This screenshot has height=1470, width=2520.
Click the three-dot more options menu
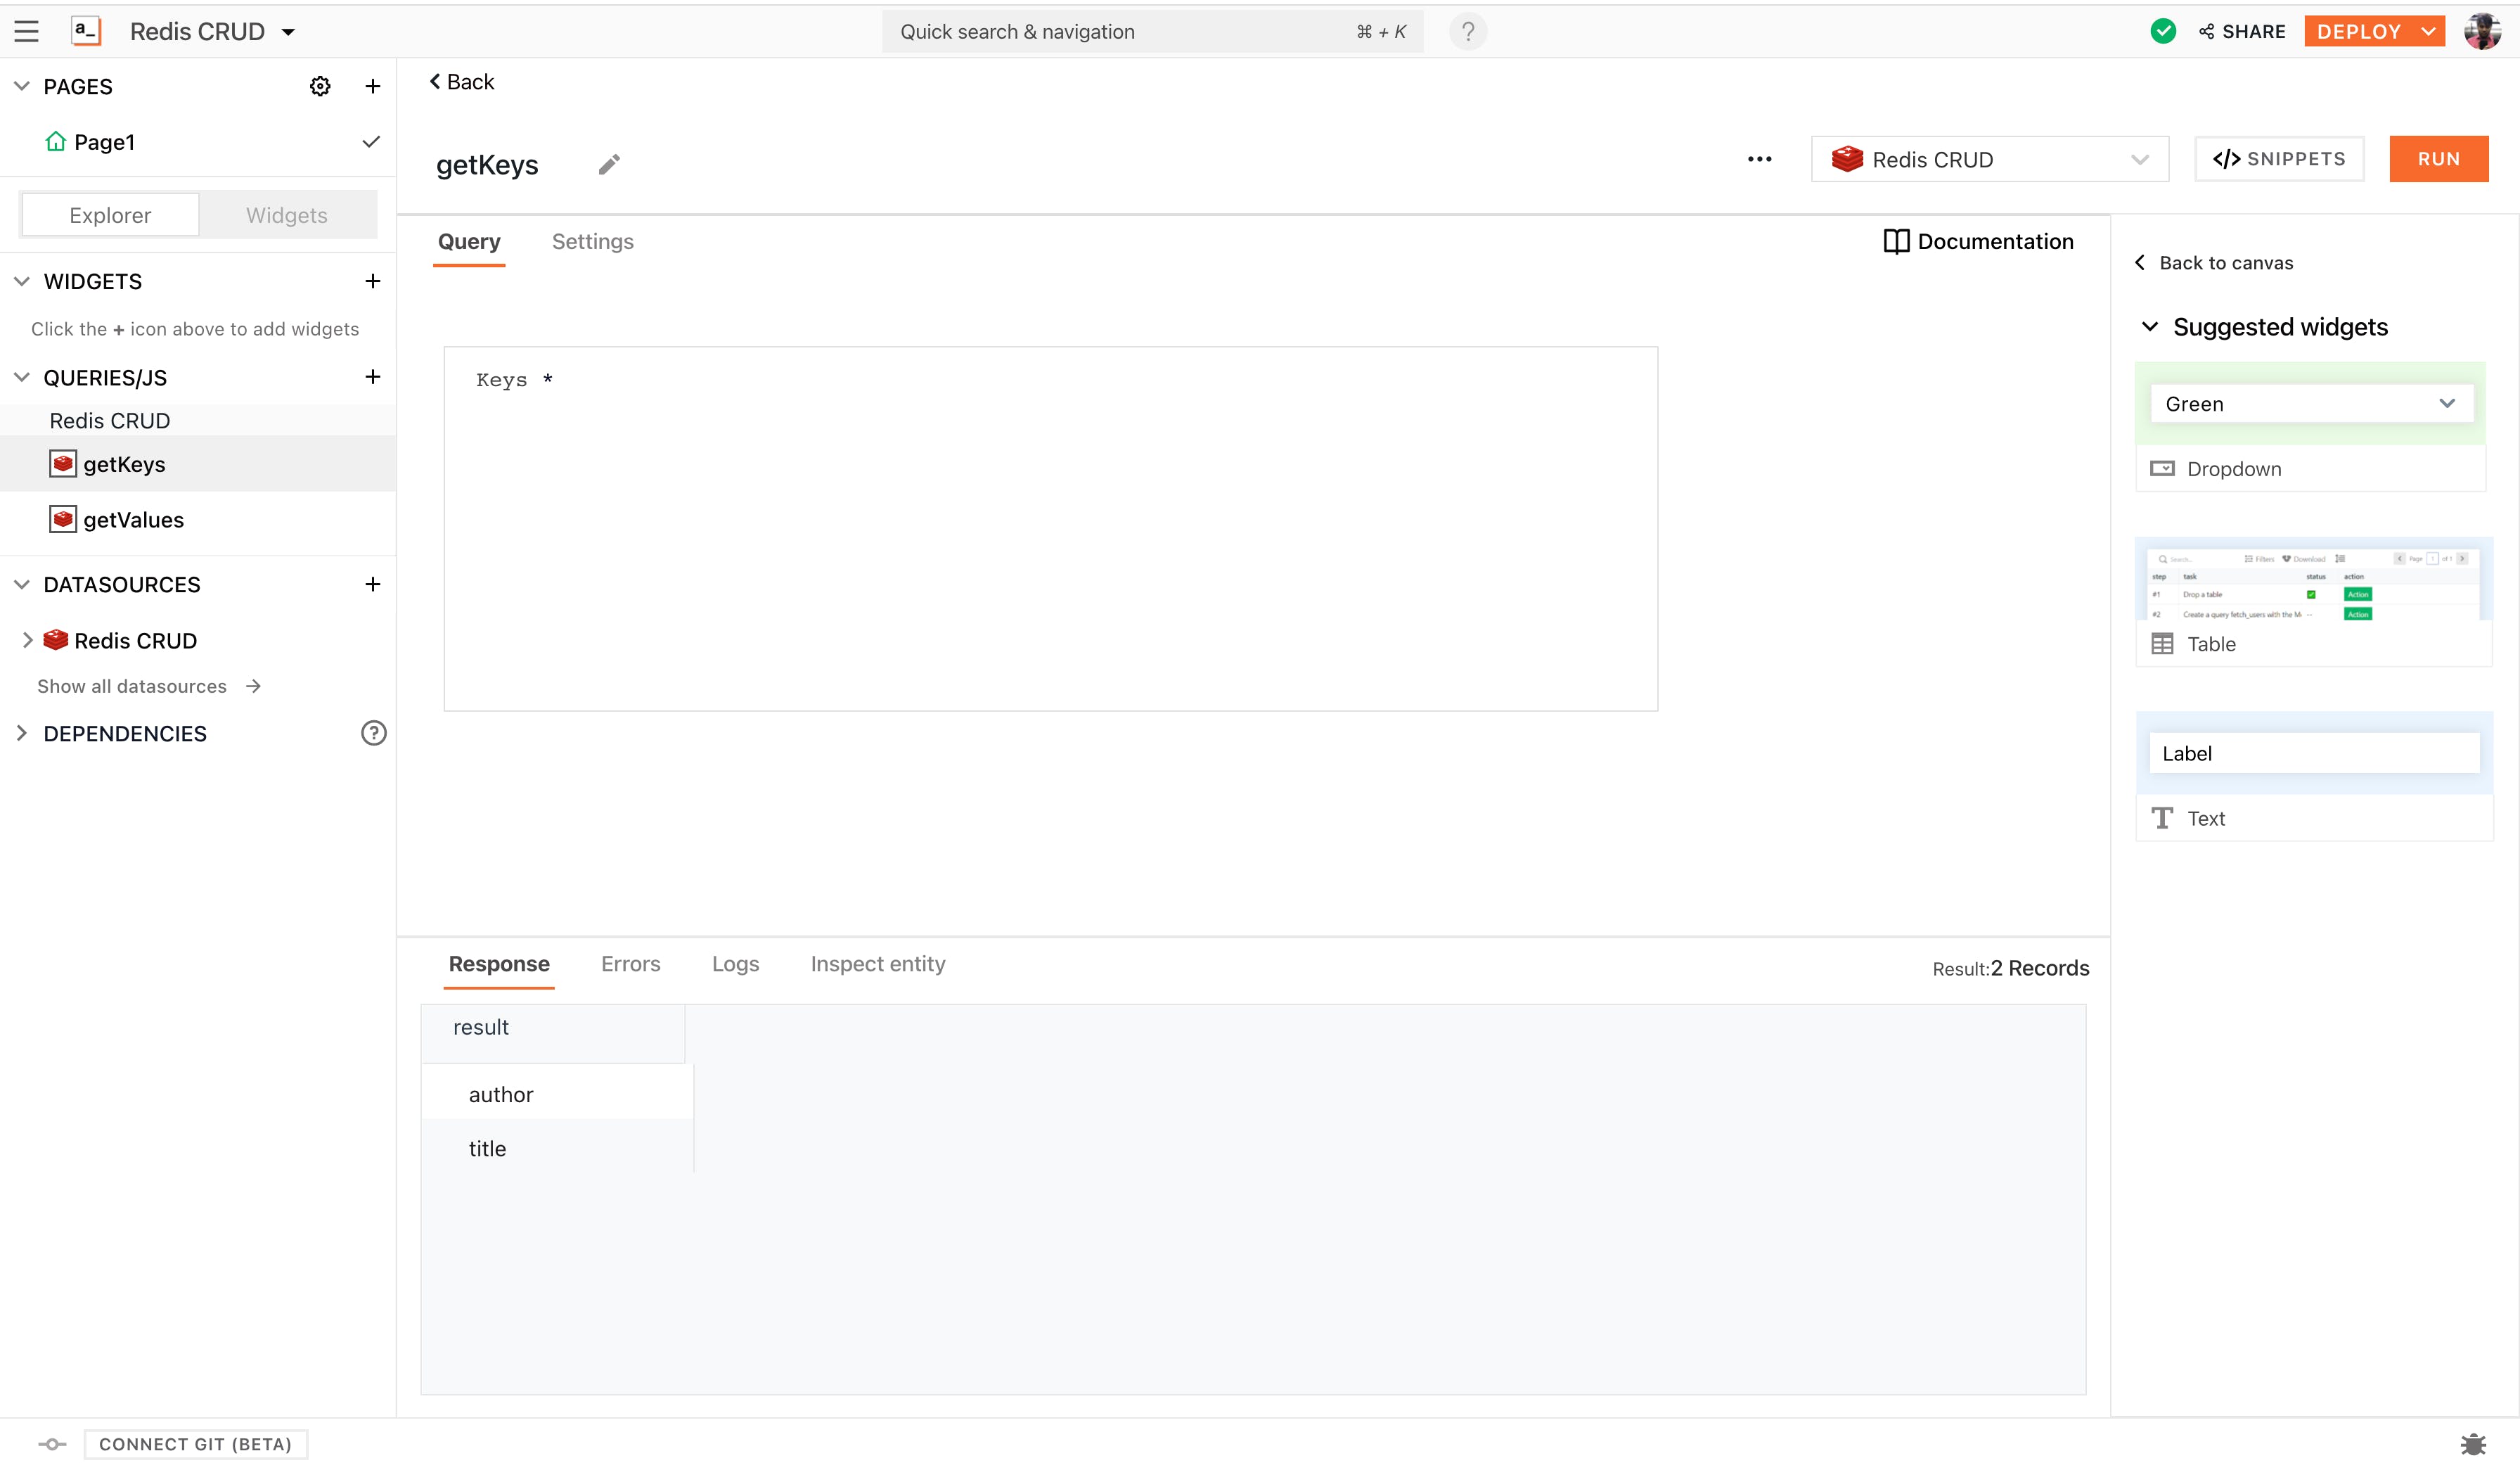point(1759,159)
